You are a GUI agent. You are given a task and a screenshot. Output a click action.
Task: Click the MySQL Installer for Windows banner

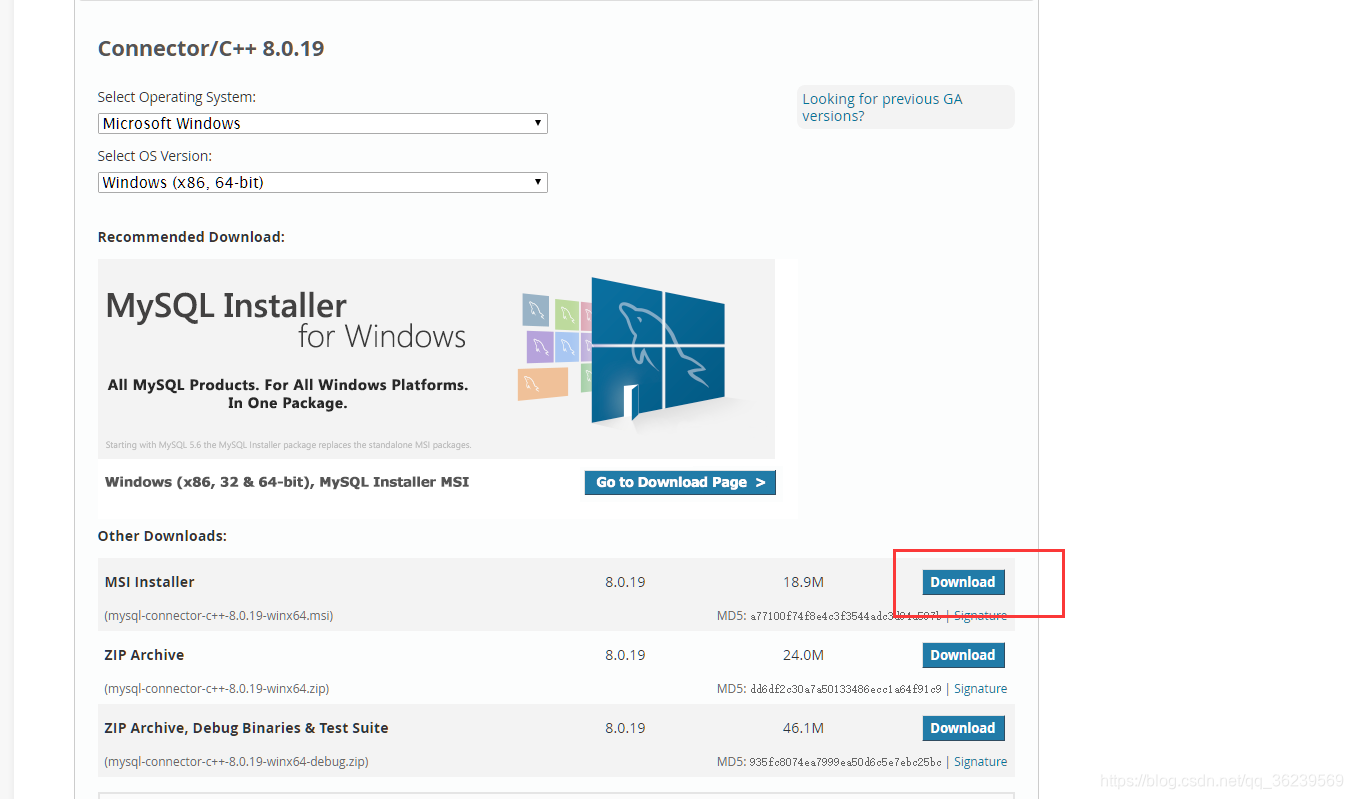436,359
